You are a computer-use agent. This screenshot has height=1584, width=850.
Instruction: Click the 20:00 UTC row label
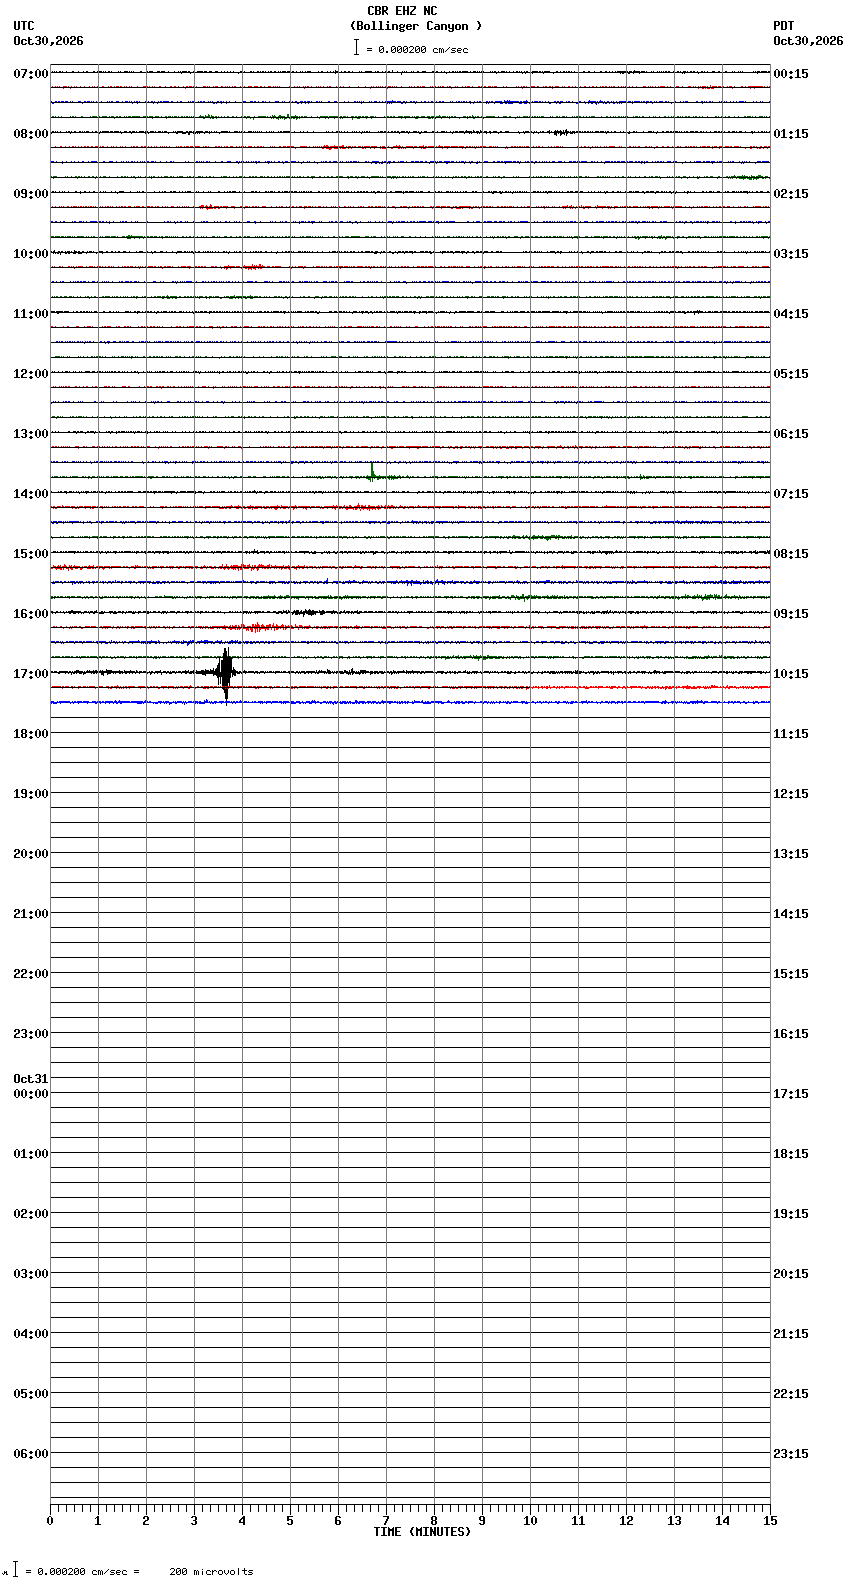[31, 854]
